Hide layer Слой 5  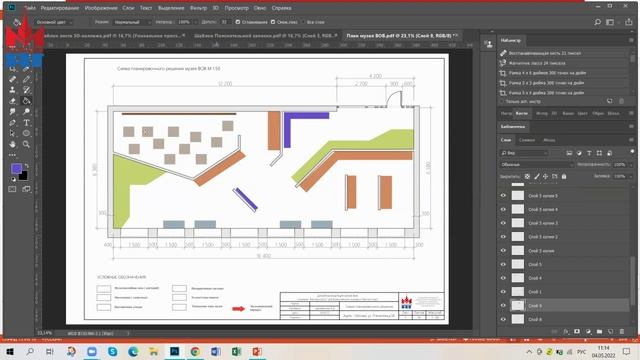tap(503, 264)
